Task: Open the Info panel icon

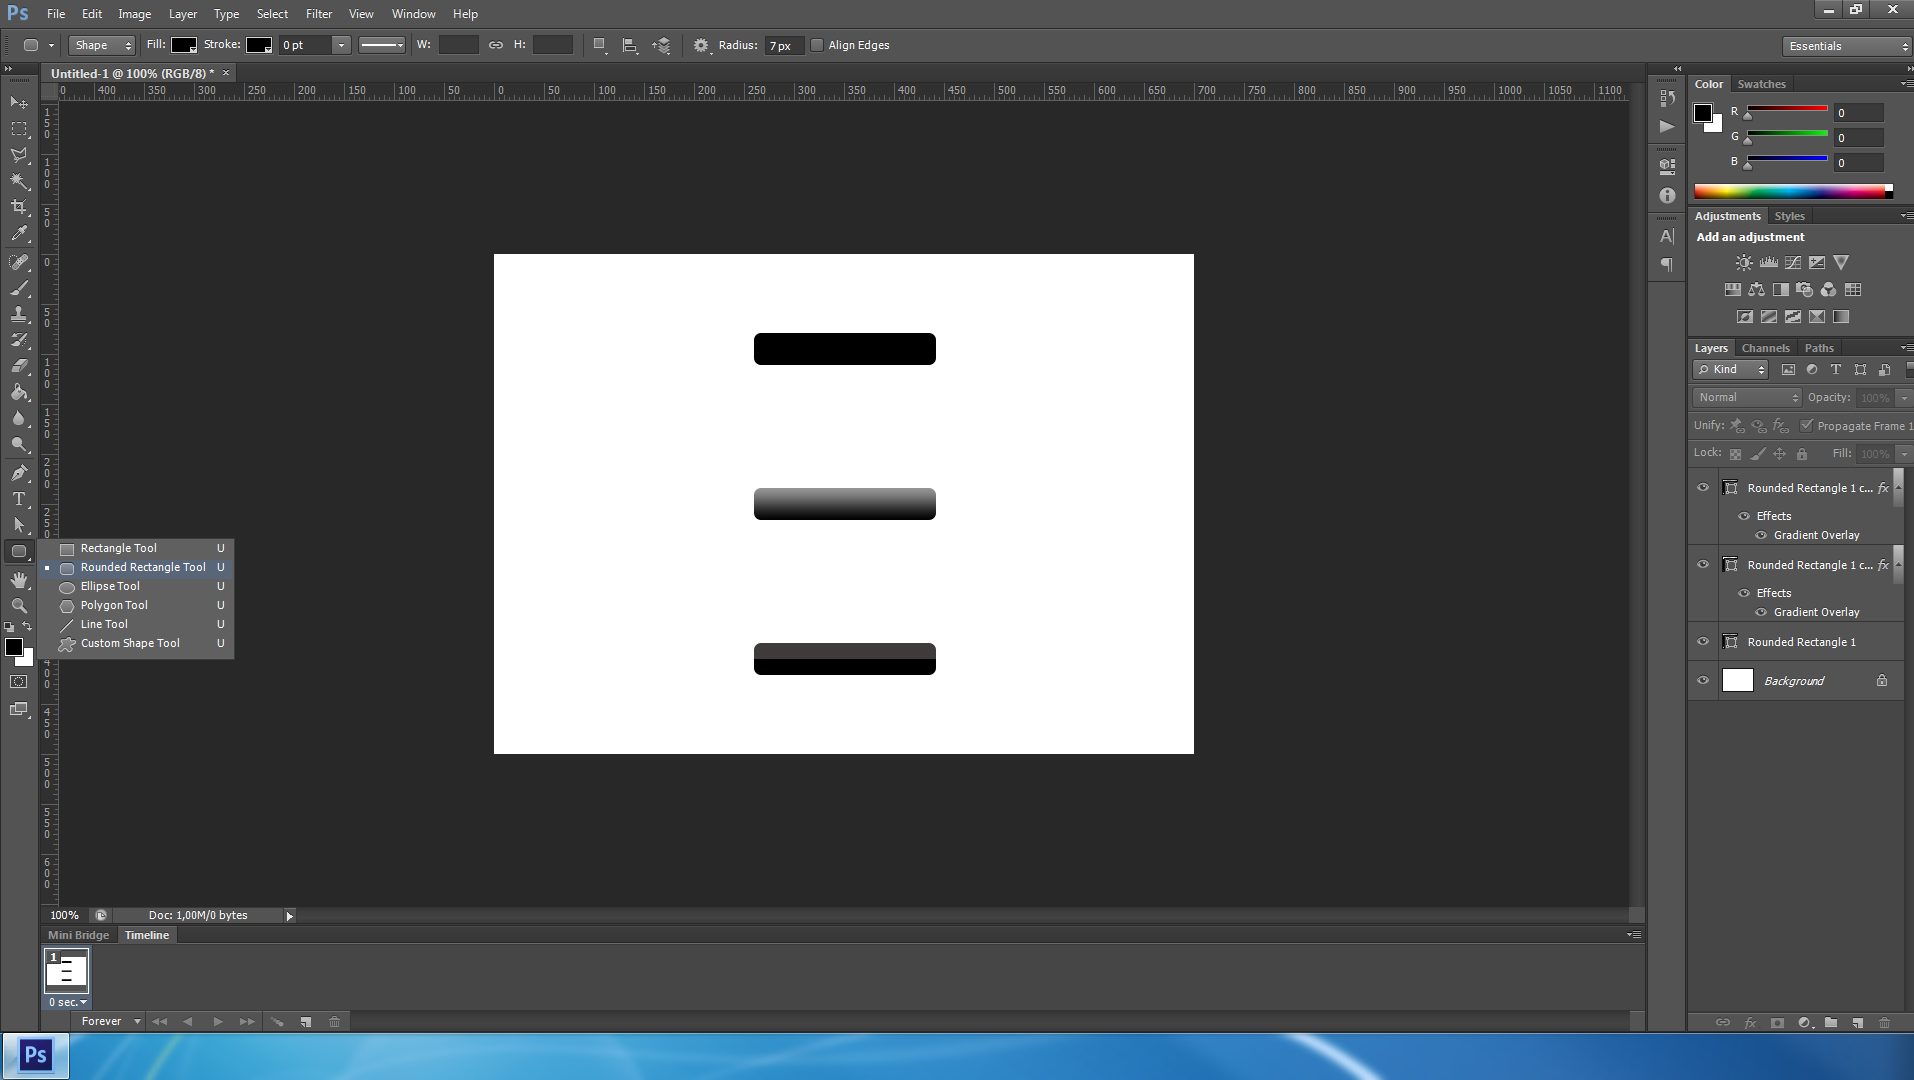Action: point(1667,196)
